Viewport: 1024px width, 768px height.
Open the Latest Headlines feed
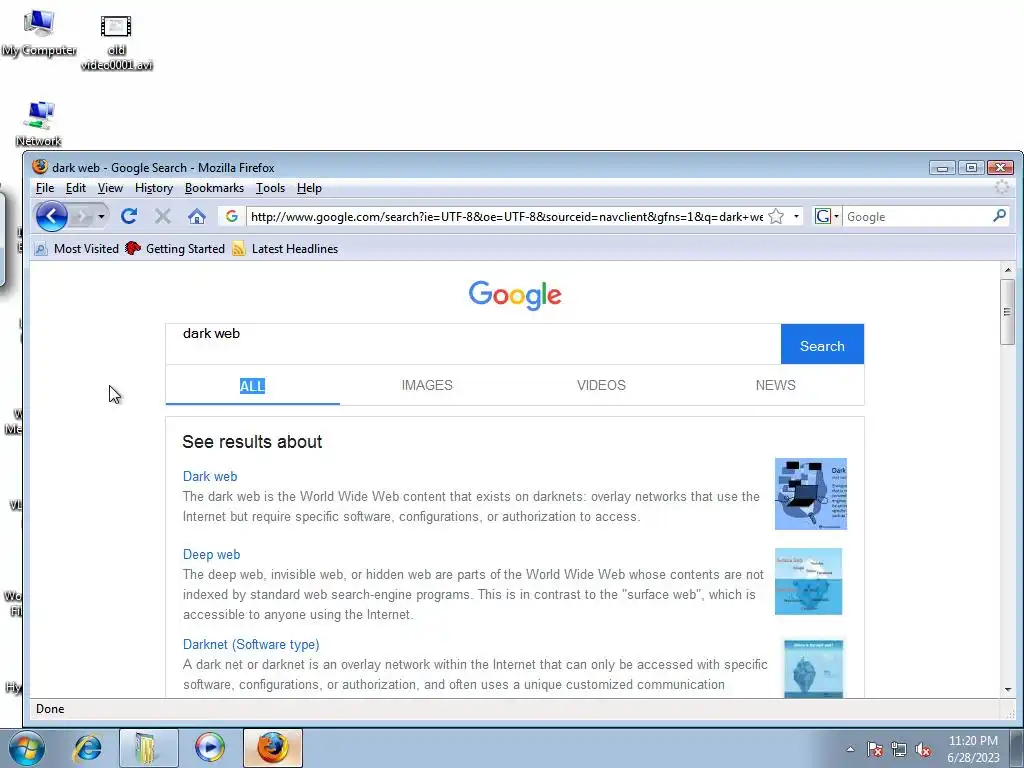point(285,249)
